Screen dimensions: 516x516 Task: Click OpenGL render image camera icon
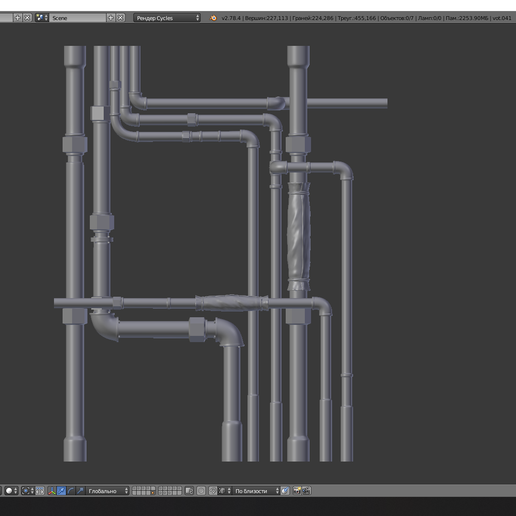(x=297, y=491)
